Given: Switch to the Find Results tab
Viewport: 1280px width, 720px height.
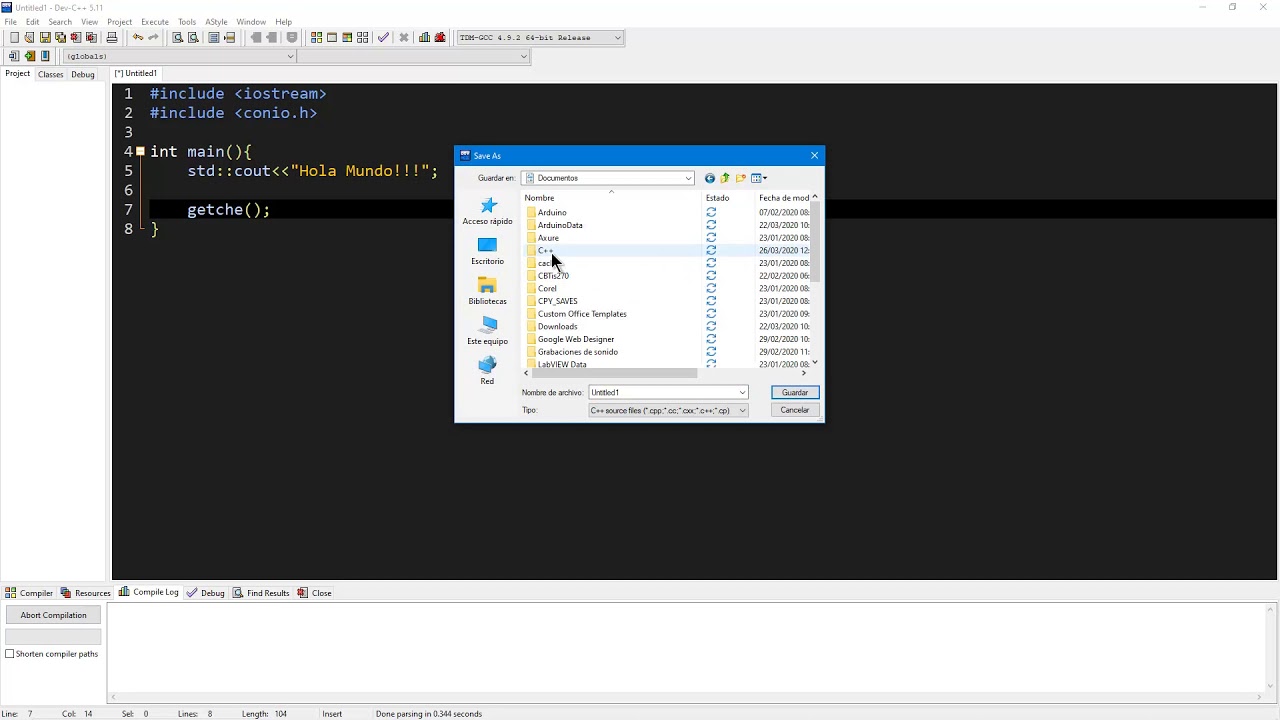Looking at the screenshot, I should [x=261, y=593].
